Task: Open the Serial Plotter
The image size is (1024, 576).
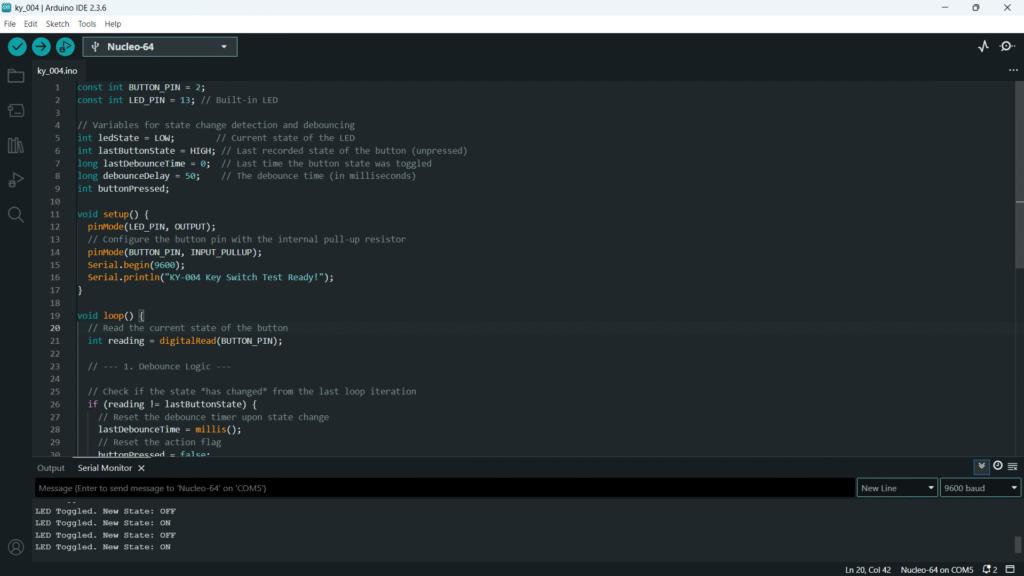Action: [982, 47]
